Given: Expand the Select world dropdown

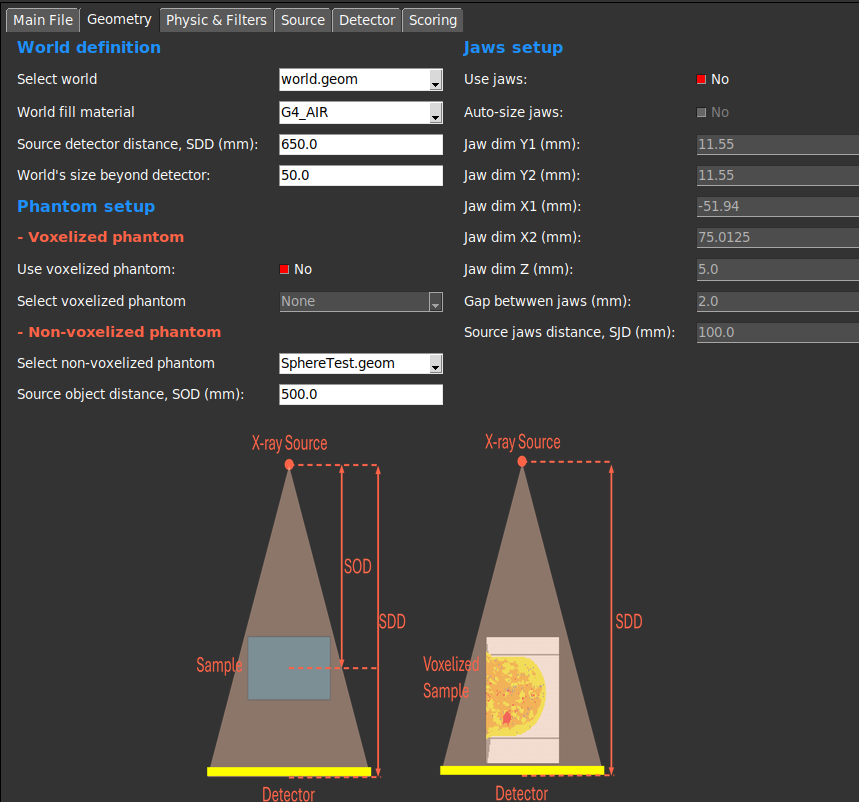Looking at the screenshot, I should [360, 80].
